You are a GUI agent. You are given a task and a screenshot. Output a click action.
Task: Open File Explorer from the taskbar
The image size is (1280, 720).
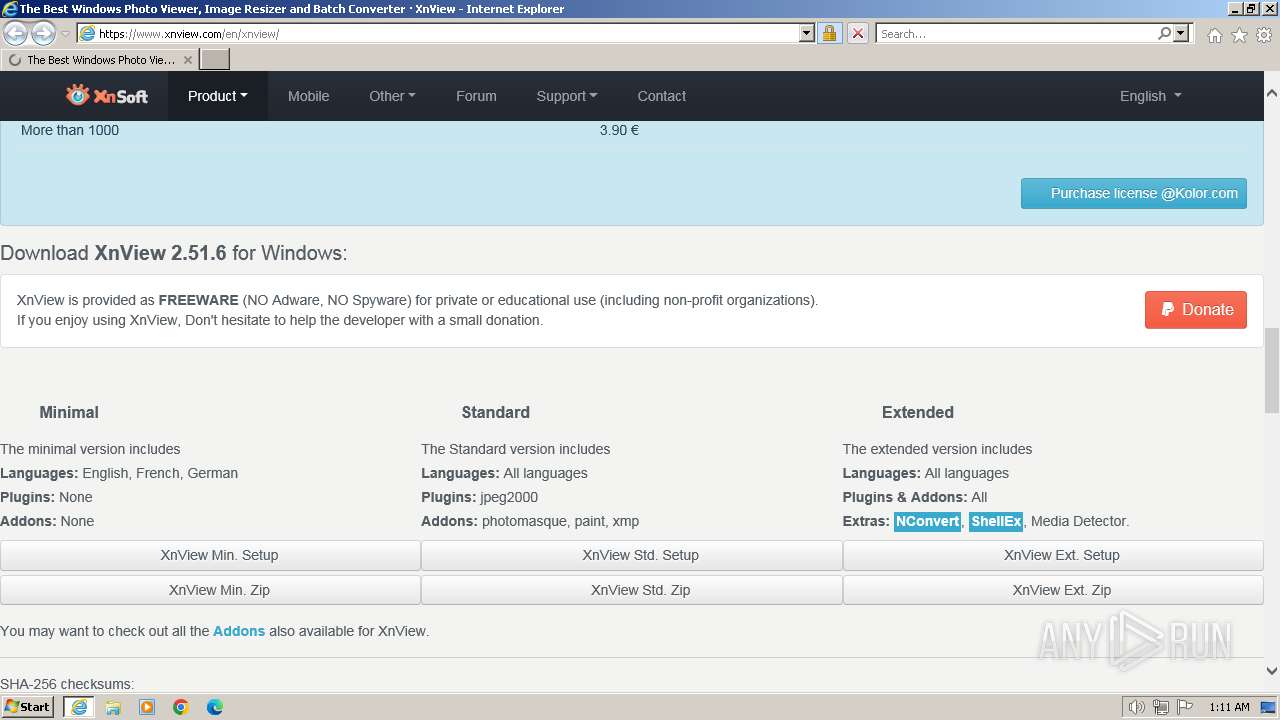[113, 707]
